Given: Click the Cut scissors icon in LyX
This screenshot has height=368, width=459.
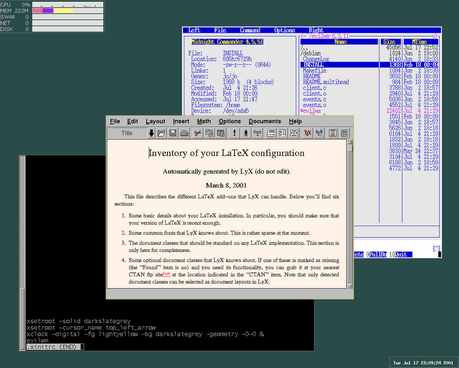Looking at the screenshot, I should pos(198,133).
